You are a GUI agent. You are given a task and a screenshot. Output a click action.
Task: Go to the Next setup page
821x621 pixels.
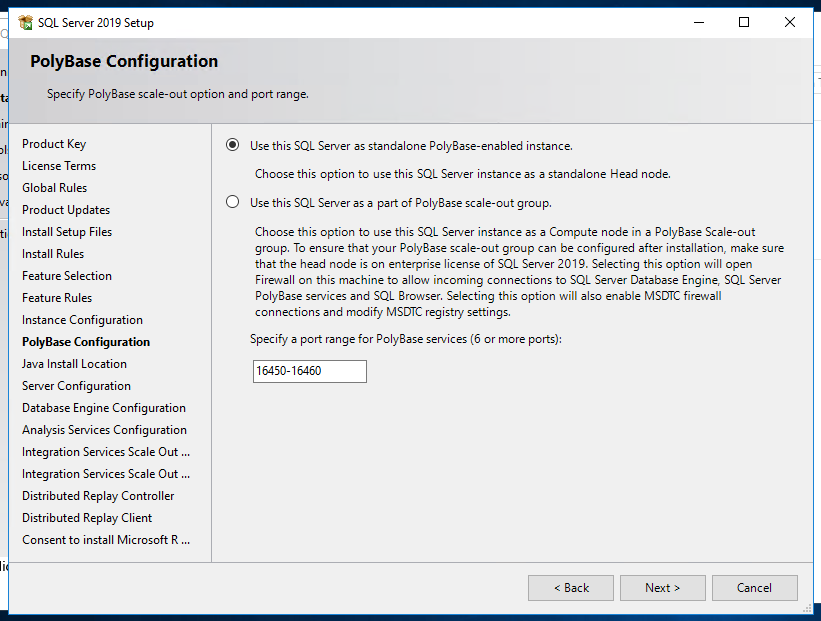tap(662, 588)
